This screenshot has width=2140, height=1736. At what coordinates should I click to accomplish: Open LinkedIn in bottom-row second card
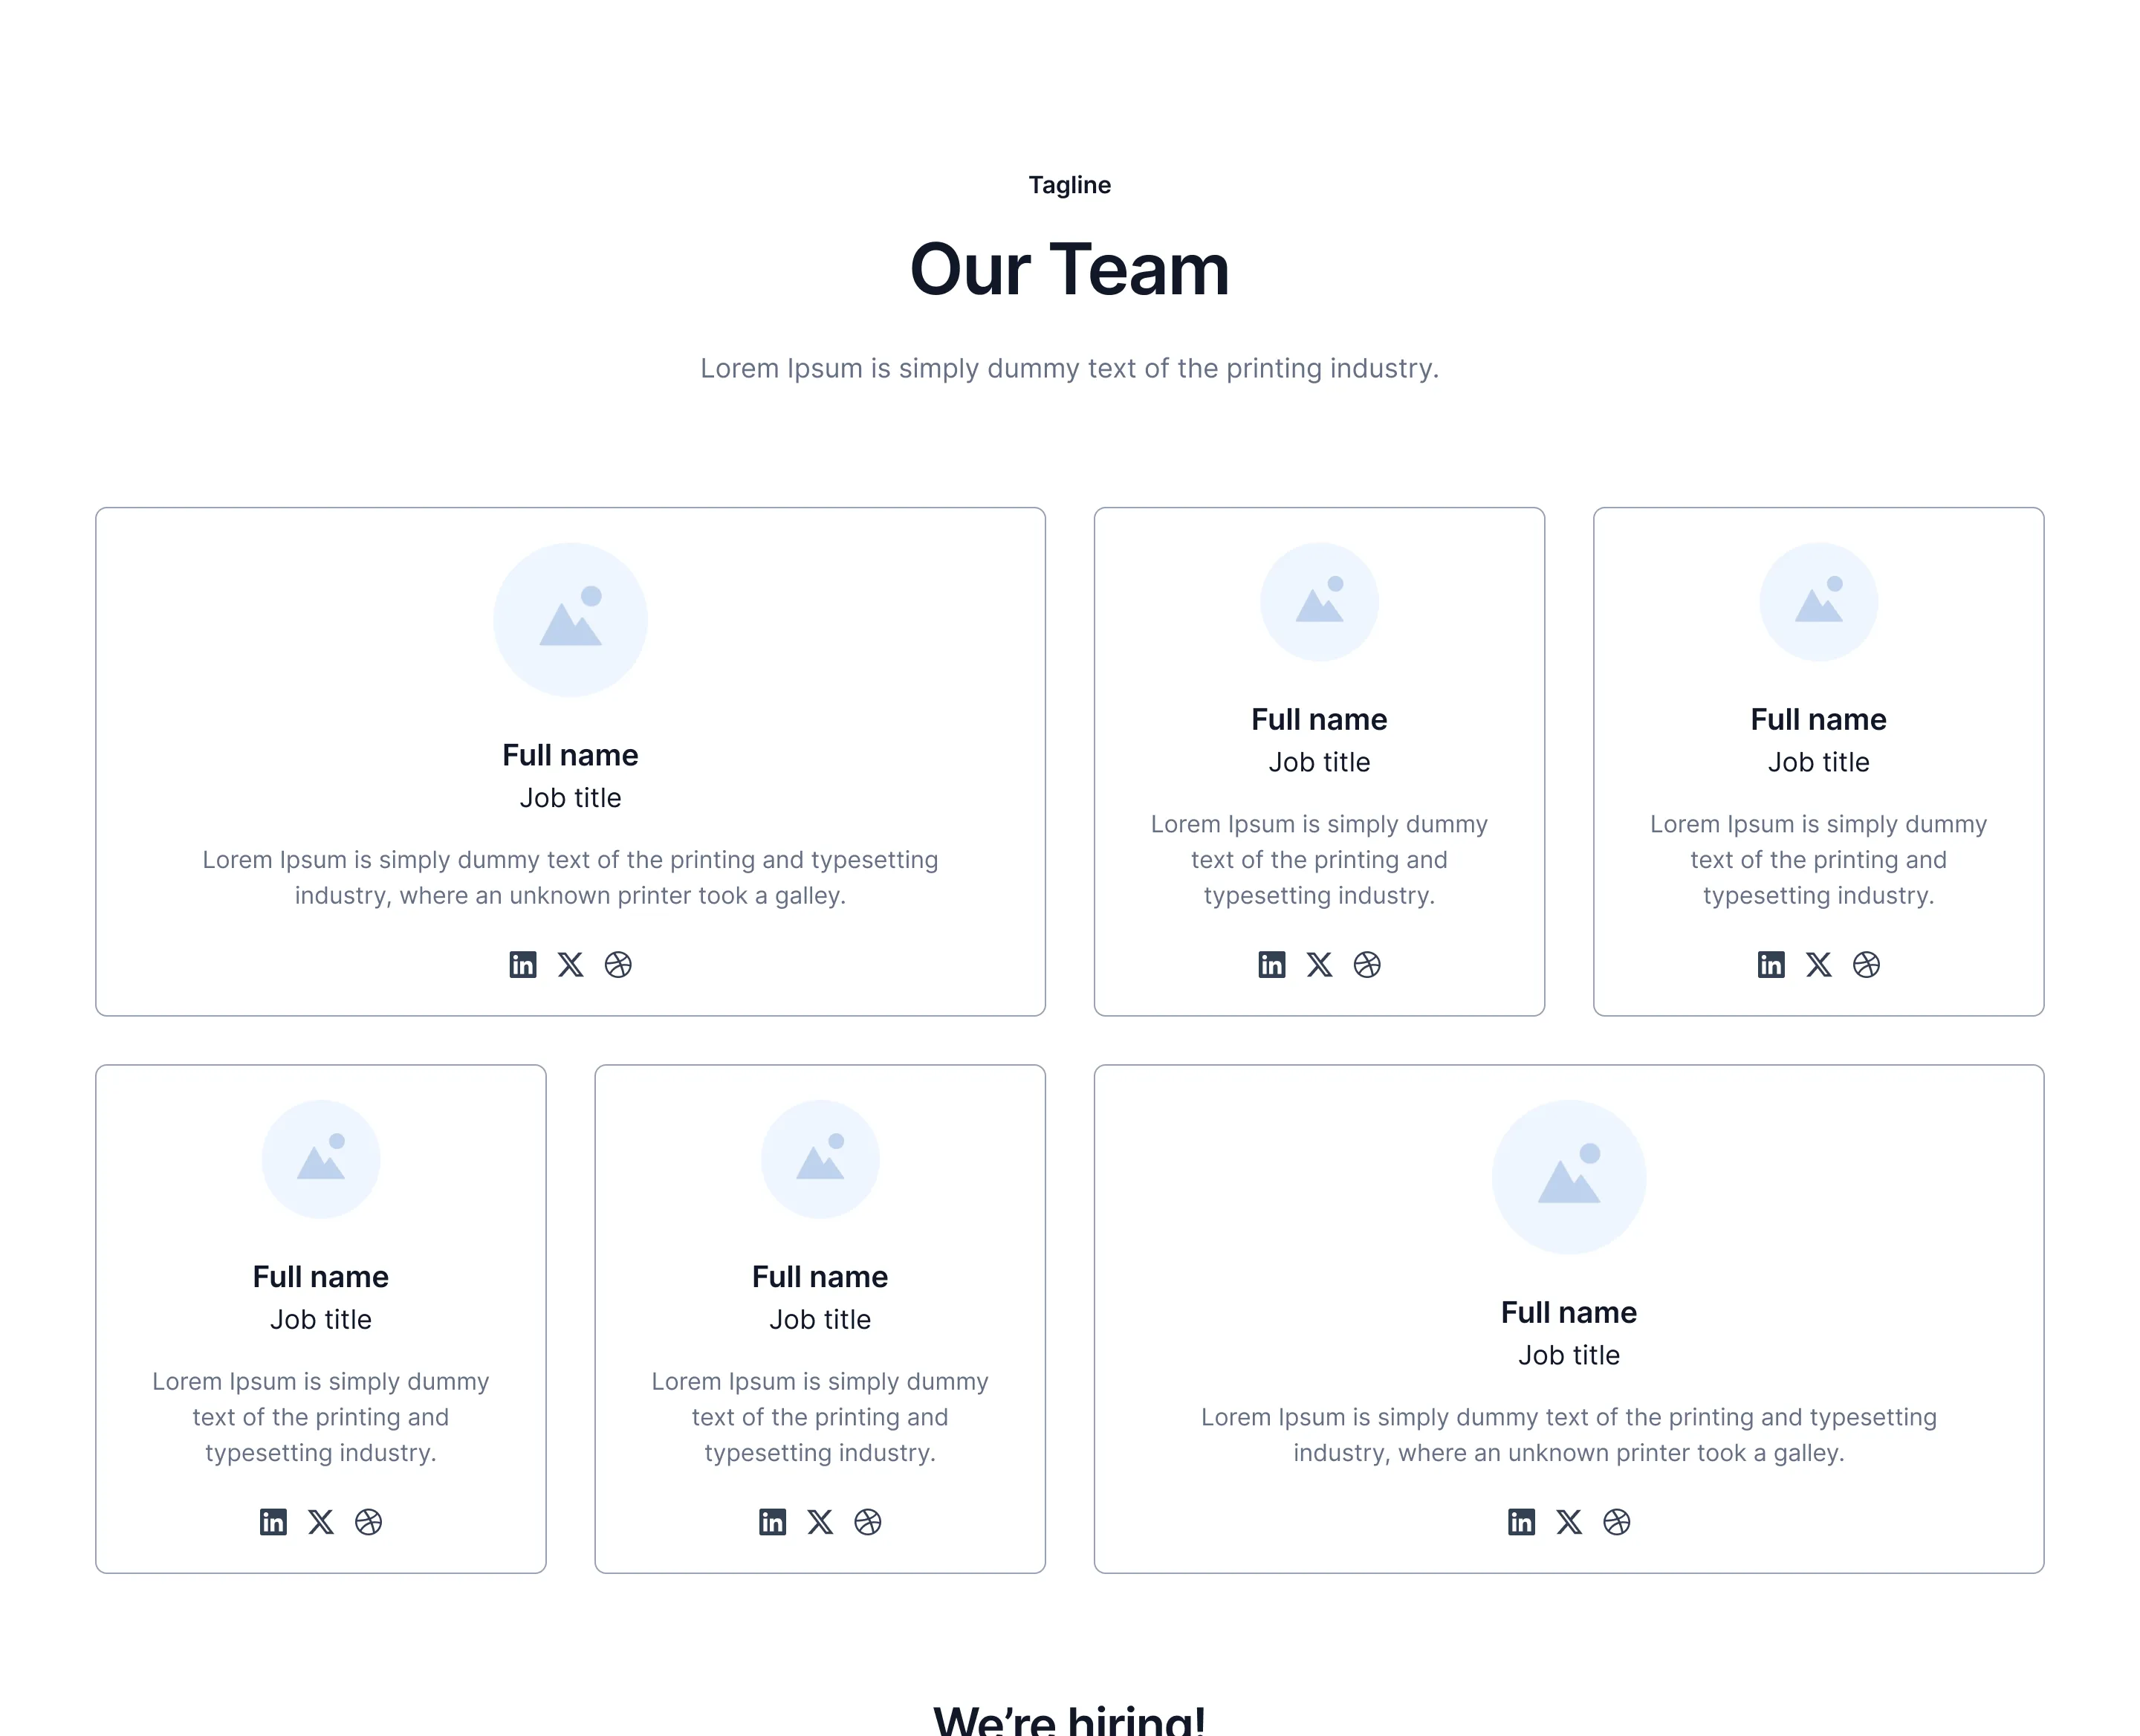[772, 1521]
